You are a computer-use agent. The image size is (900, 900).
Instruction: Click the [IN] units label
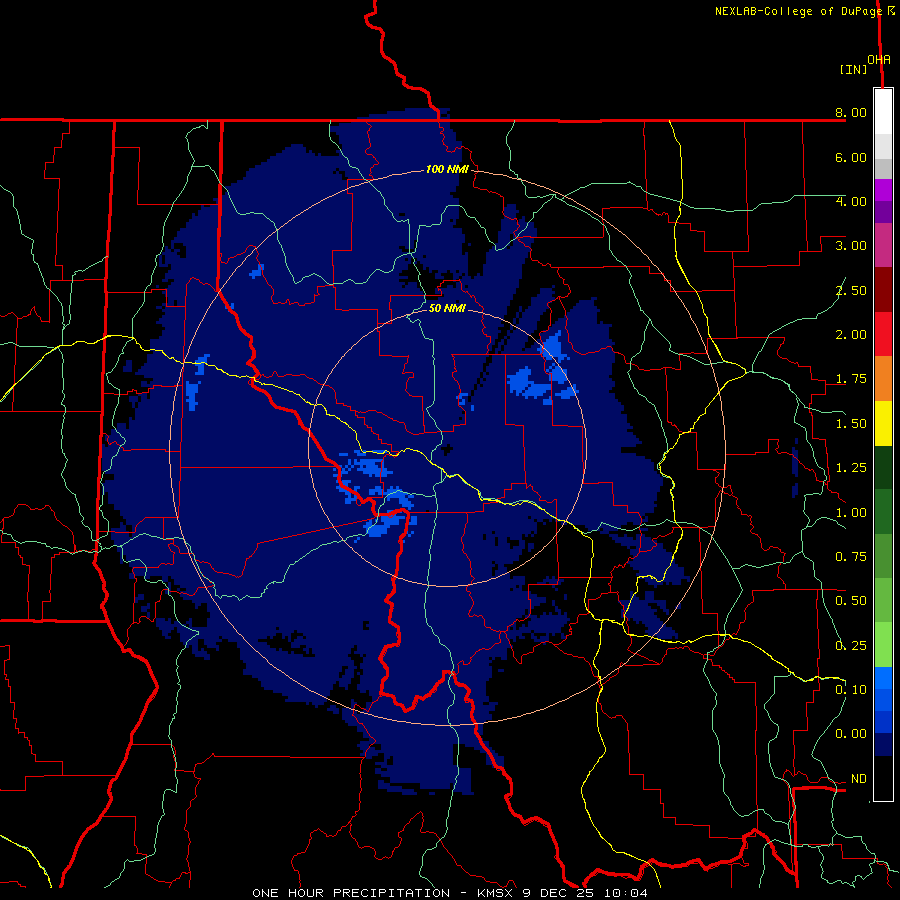854,69
